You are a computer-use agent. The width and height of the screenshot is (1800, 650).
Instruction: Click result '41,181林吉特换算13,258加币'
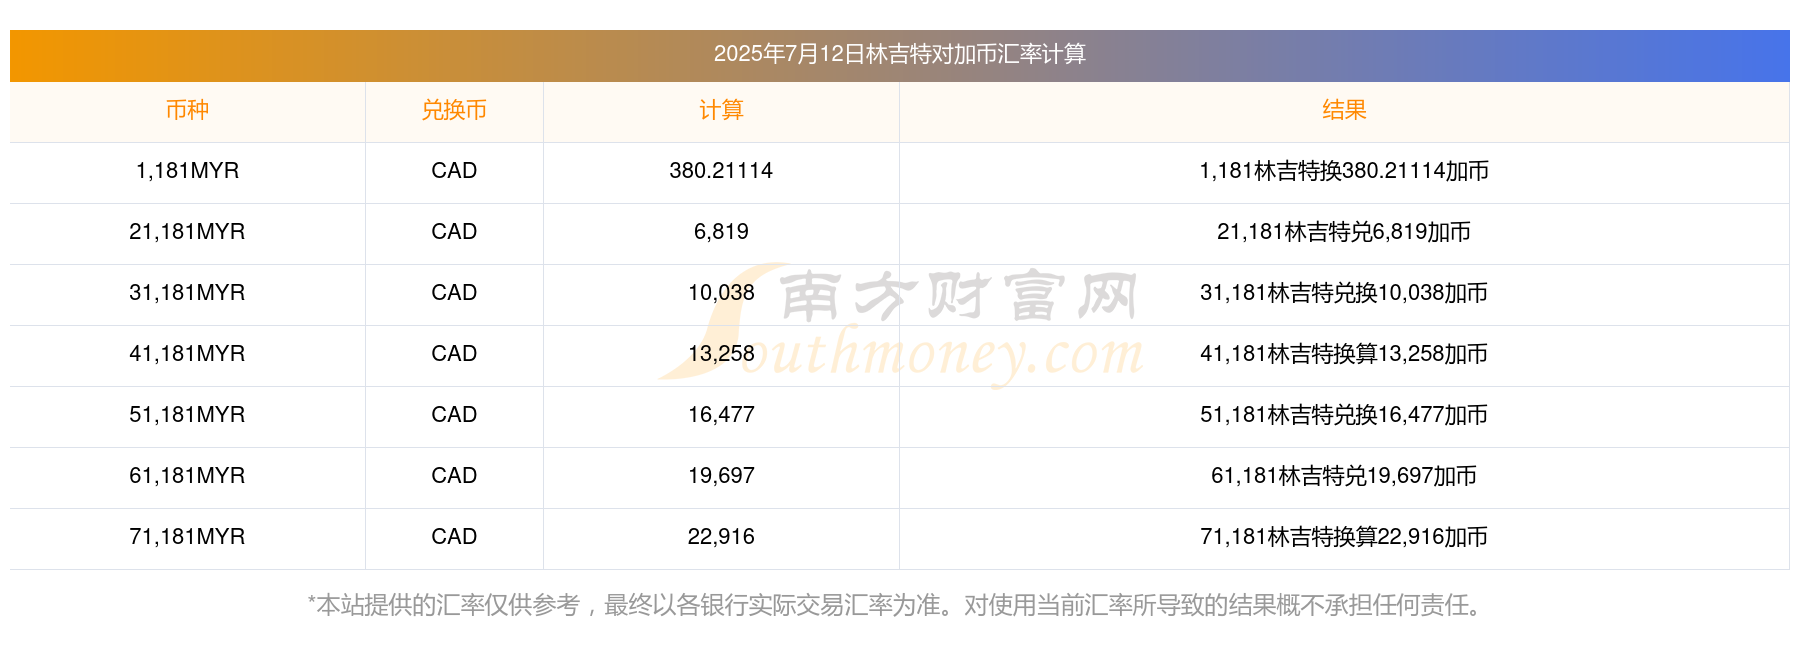pos(1344,354)
